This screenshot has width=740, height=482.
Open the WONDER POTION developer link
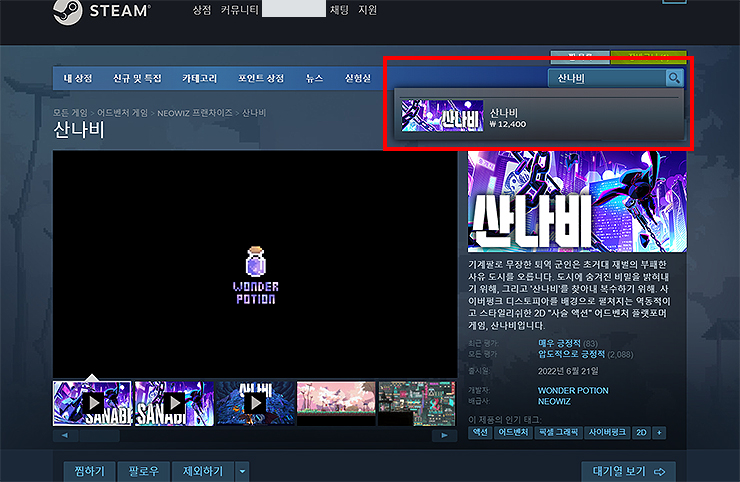point(573,390)
